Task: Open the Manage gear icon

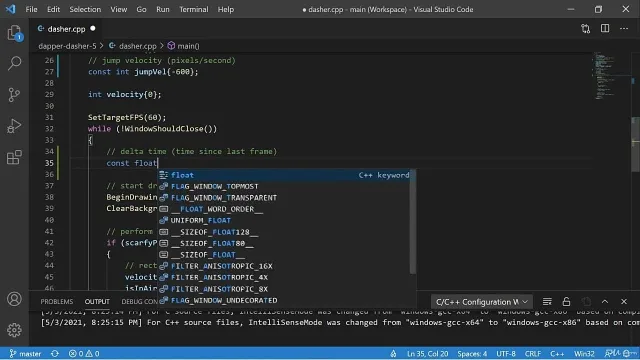Action: click(14, 330)
